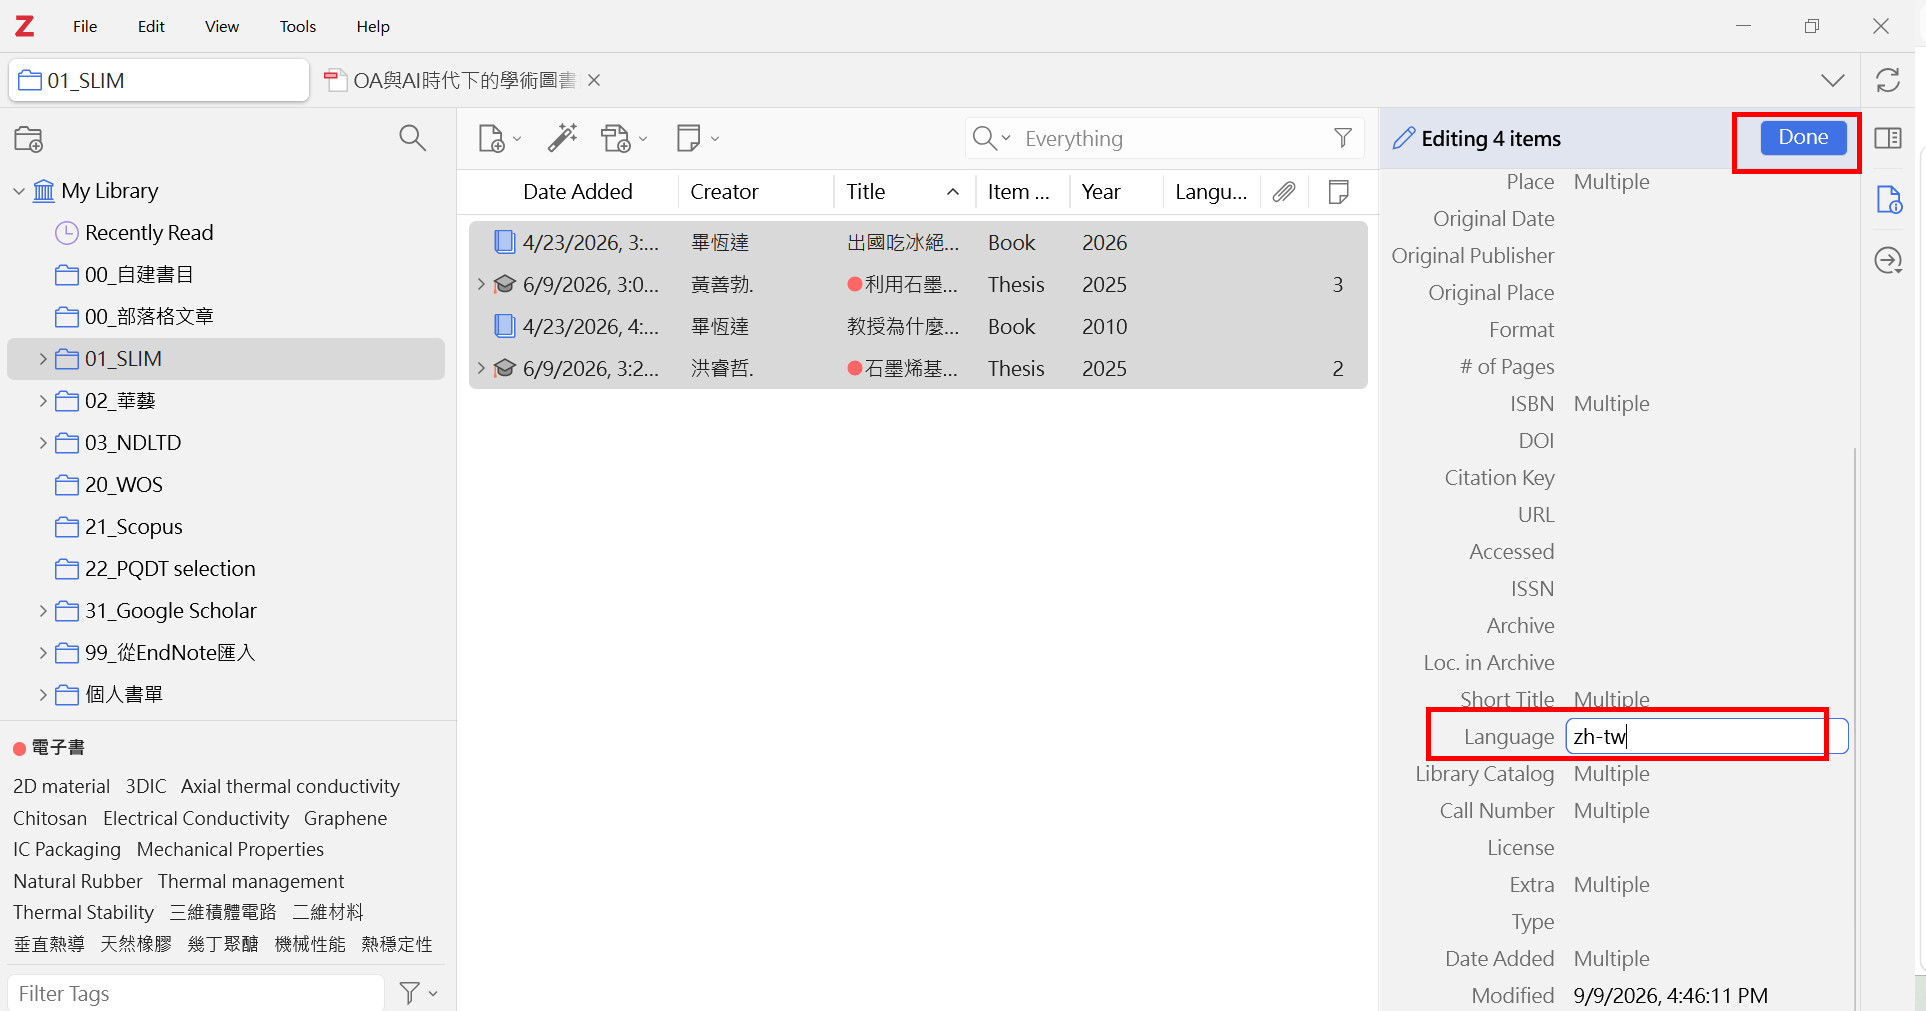
Task: Click the New Collection icon
Action: 29,139
